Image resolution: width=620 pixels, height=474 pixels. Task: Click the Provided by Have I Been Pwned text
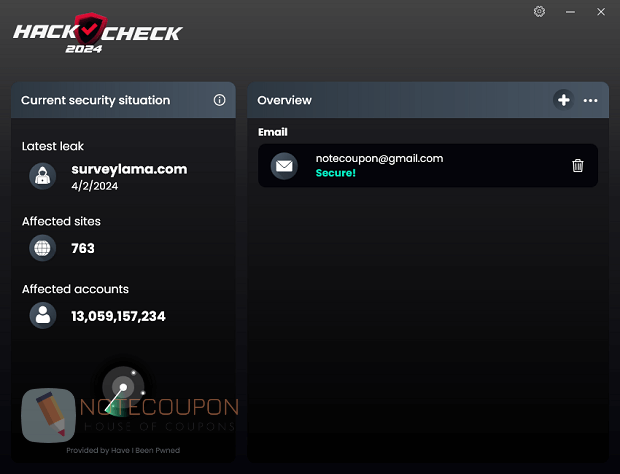tap(123, 450)
